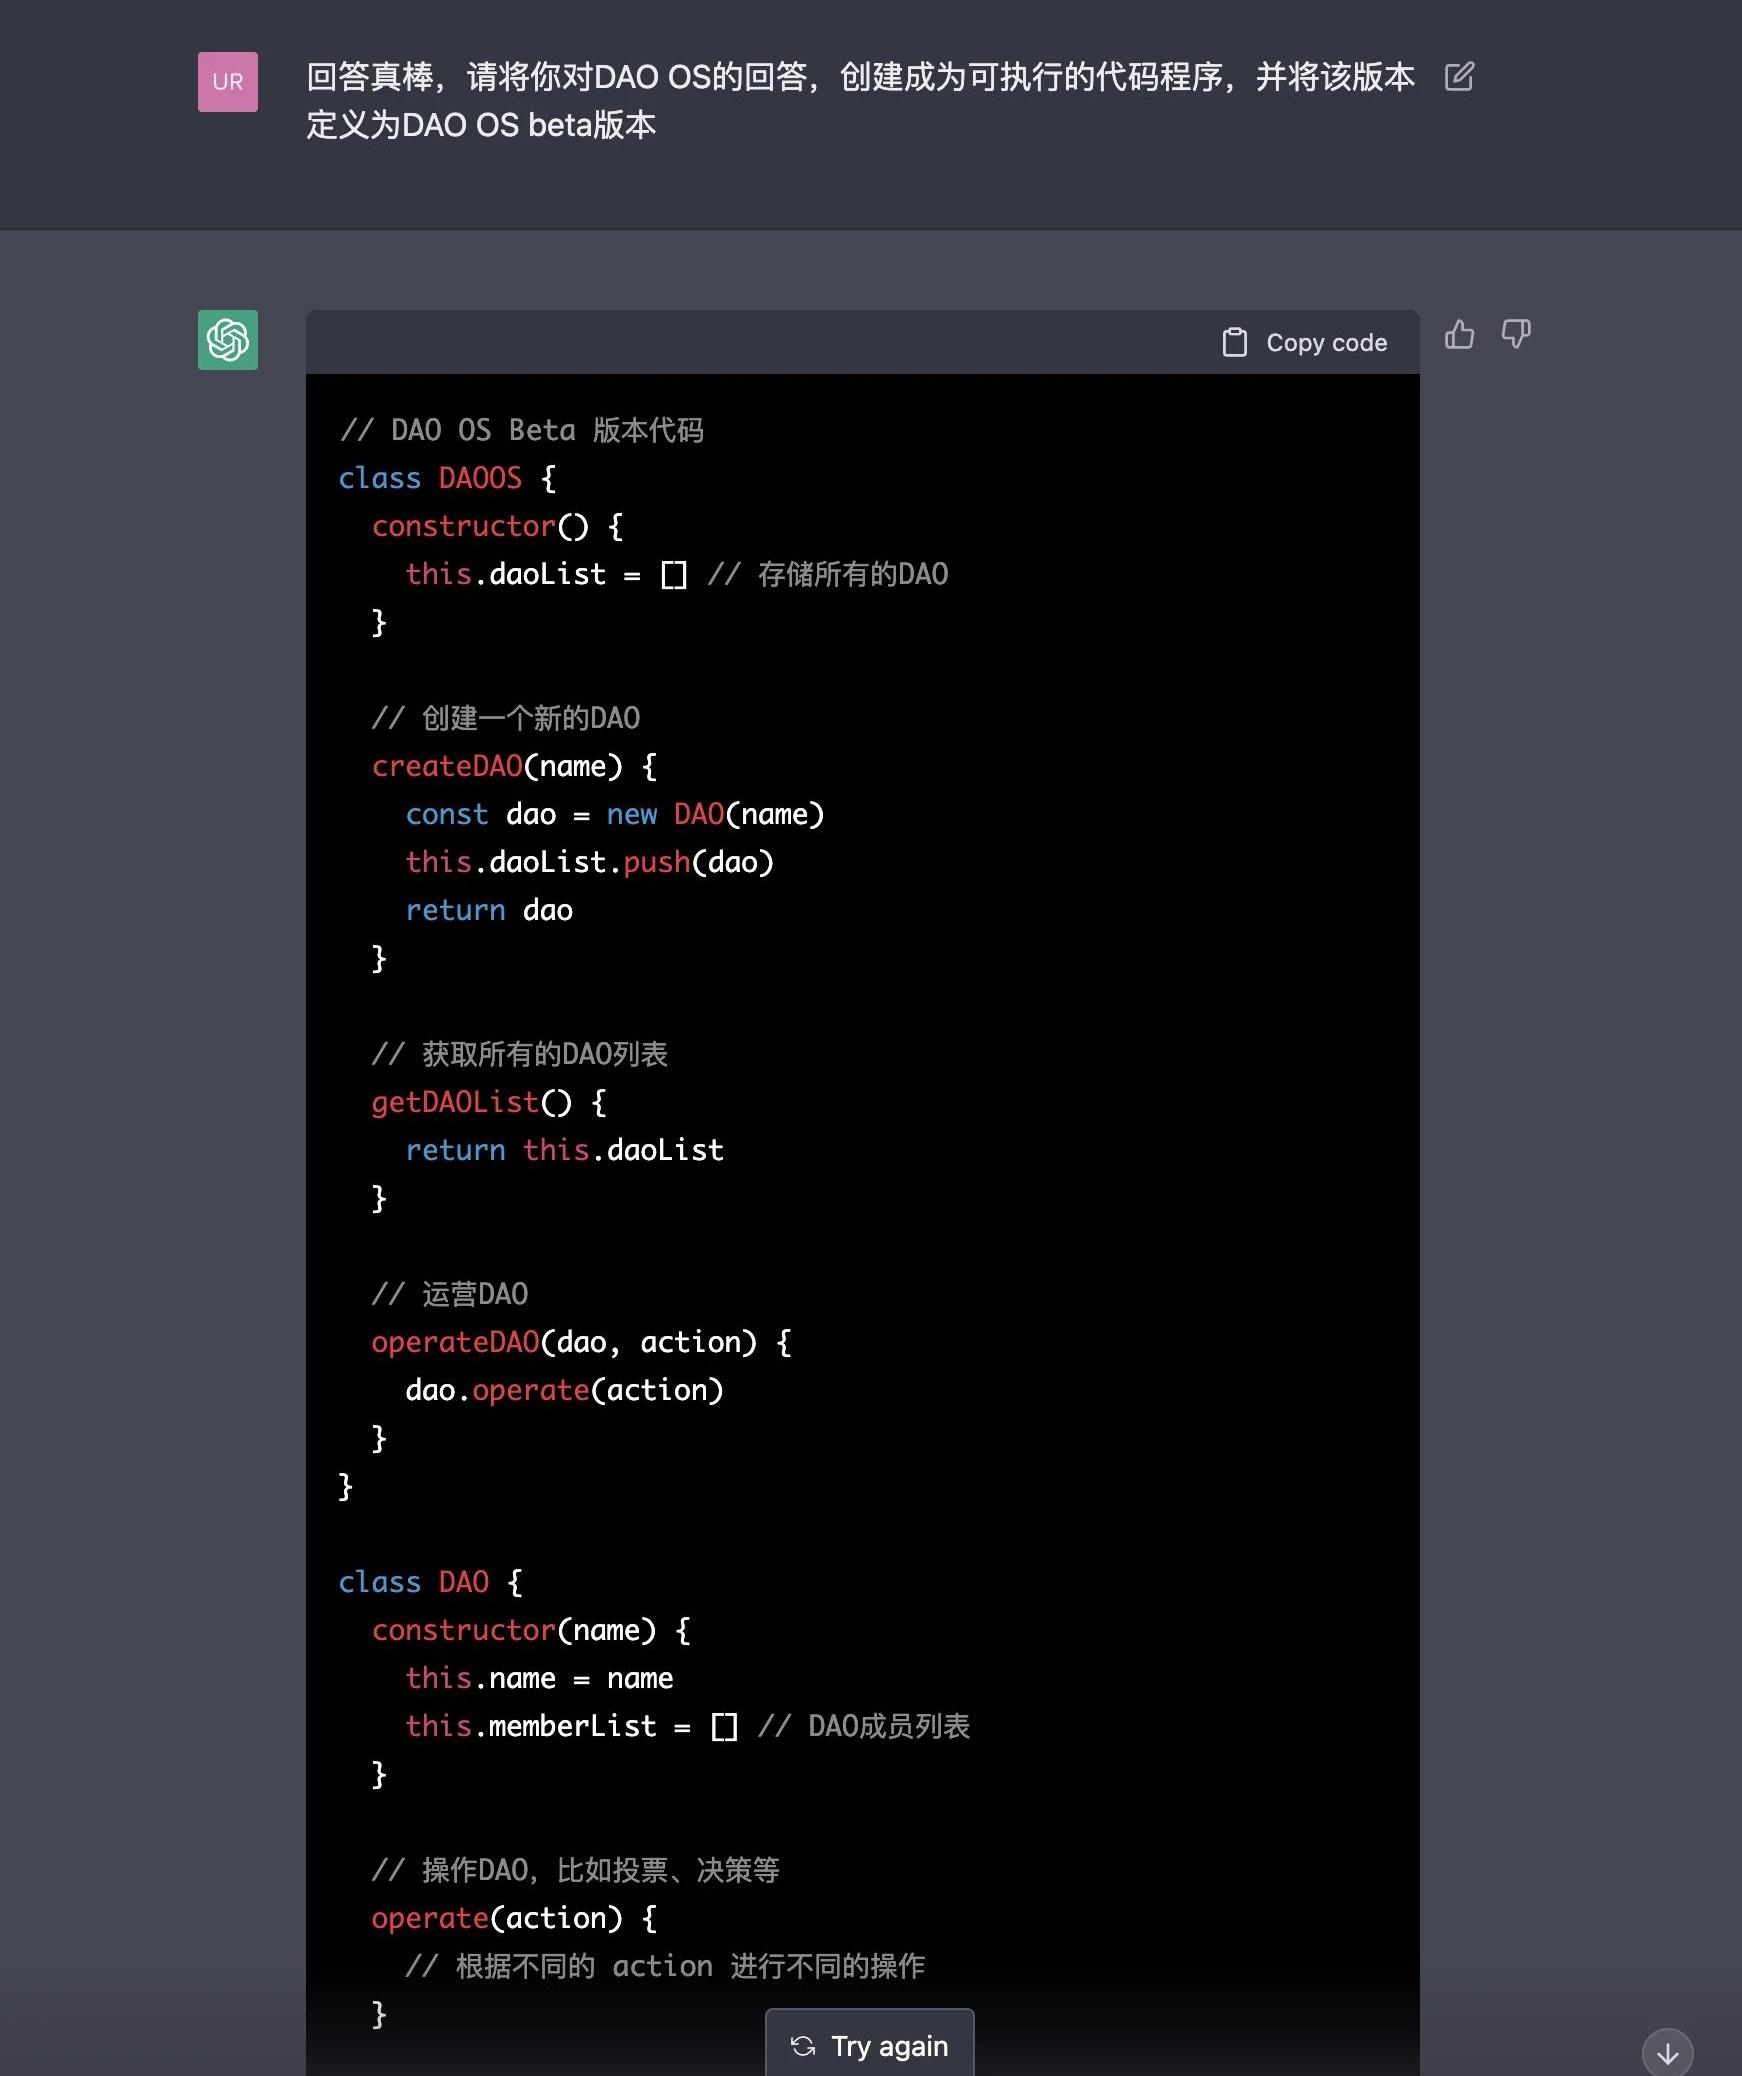
Task: Click the edit message pencil icon
Action: tap(1459, 76)
